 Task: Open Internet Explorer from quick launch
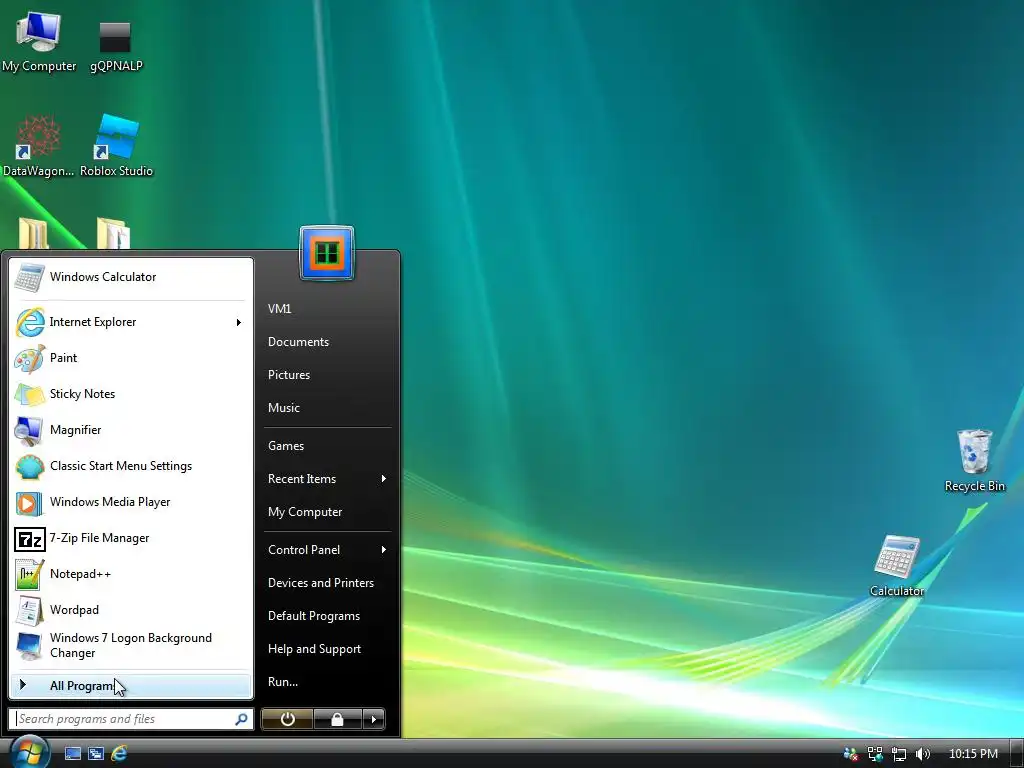[x=120, y=754]
